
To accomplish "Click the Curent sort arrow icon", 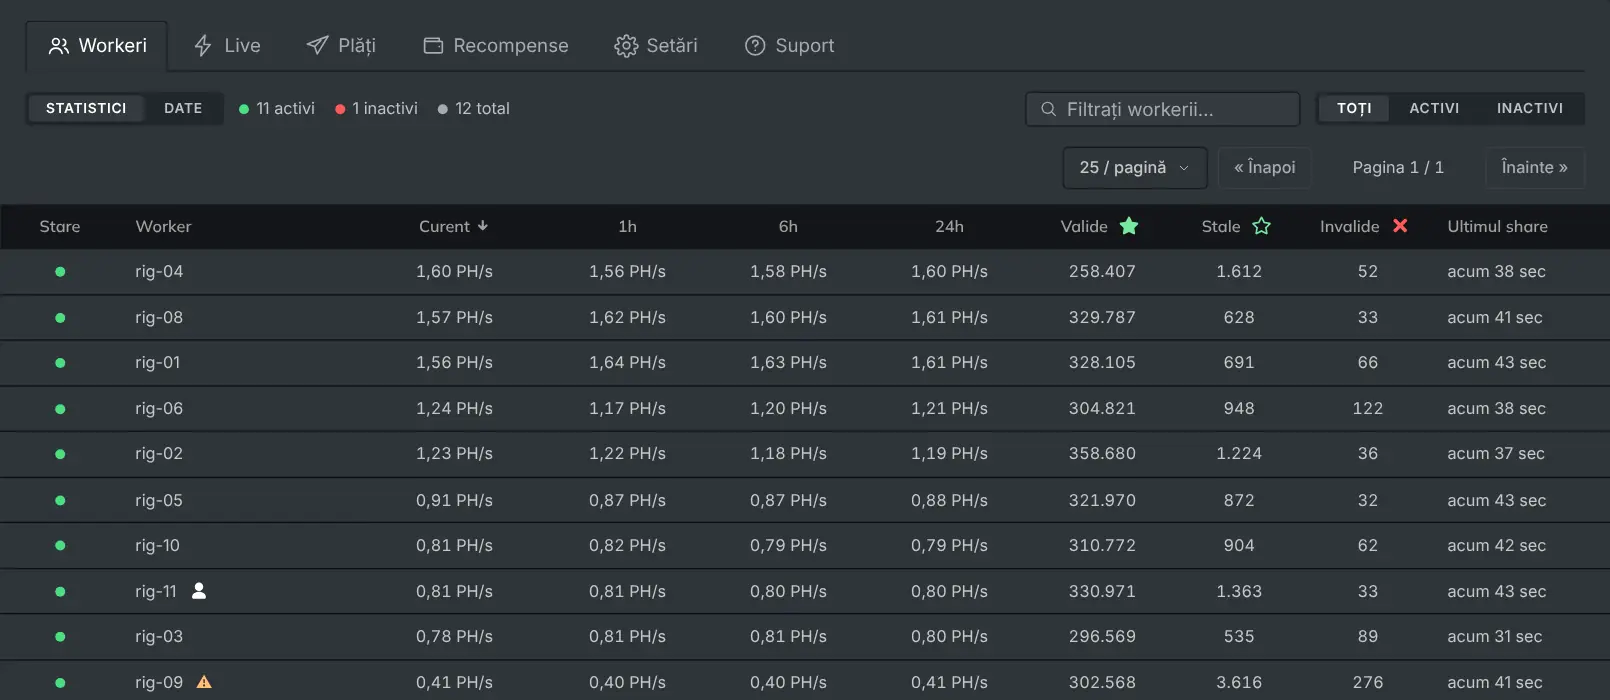I will 483,226.
